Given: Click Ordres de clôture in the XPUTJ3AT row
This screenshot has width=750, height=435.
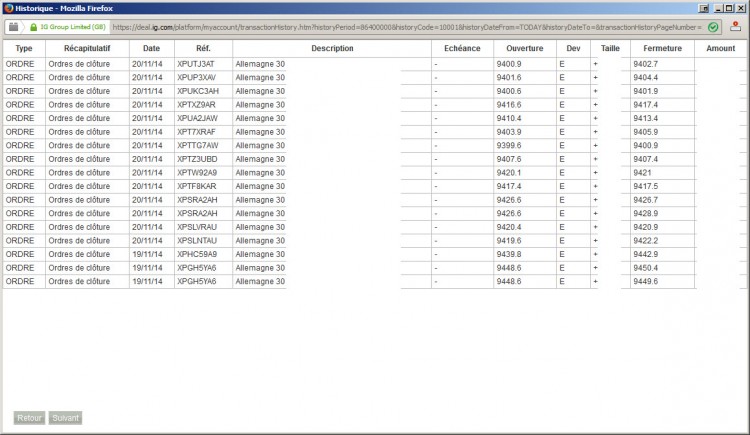Looking at the screenshot, I should tap(79, 64).
